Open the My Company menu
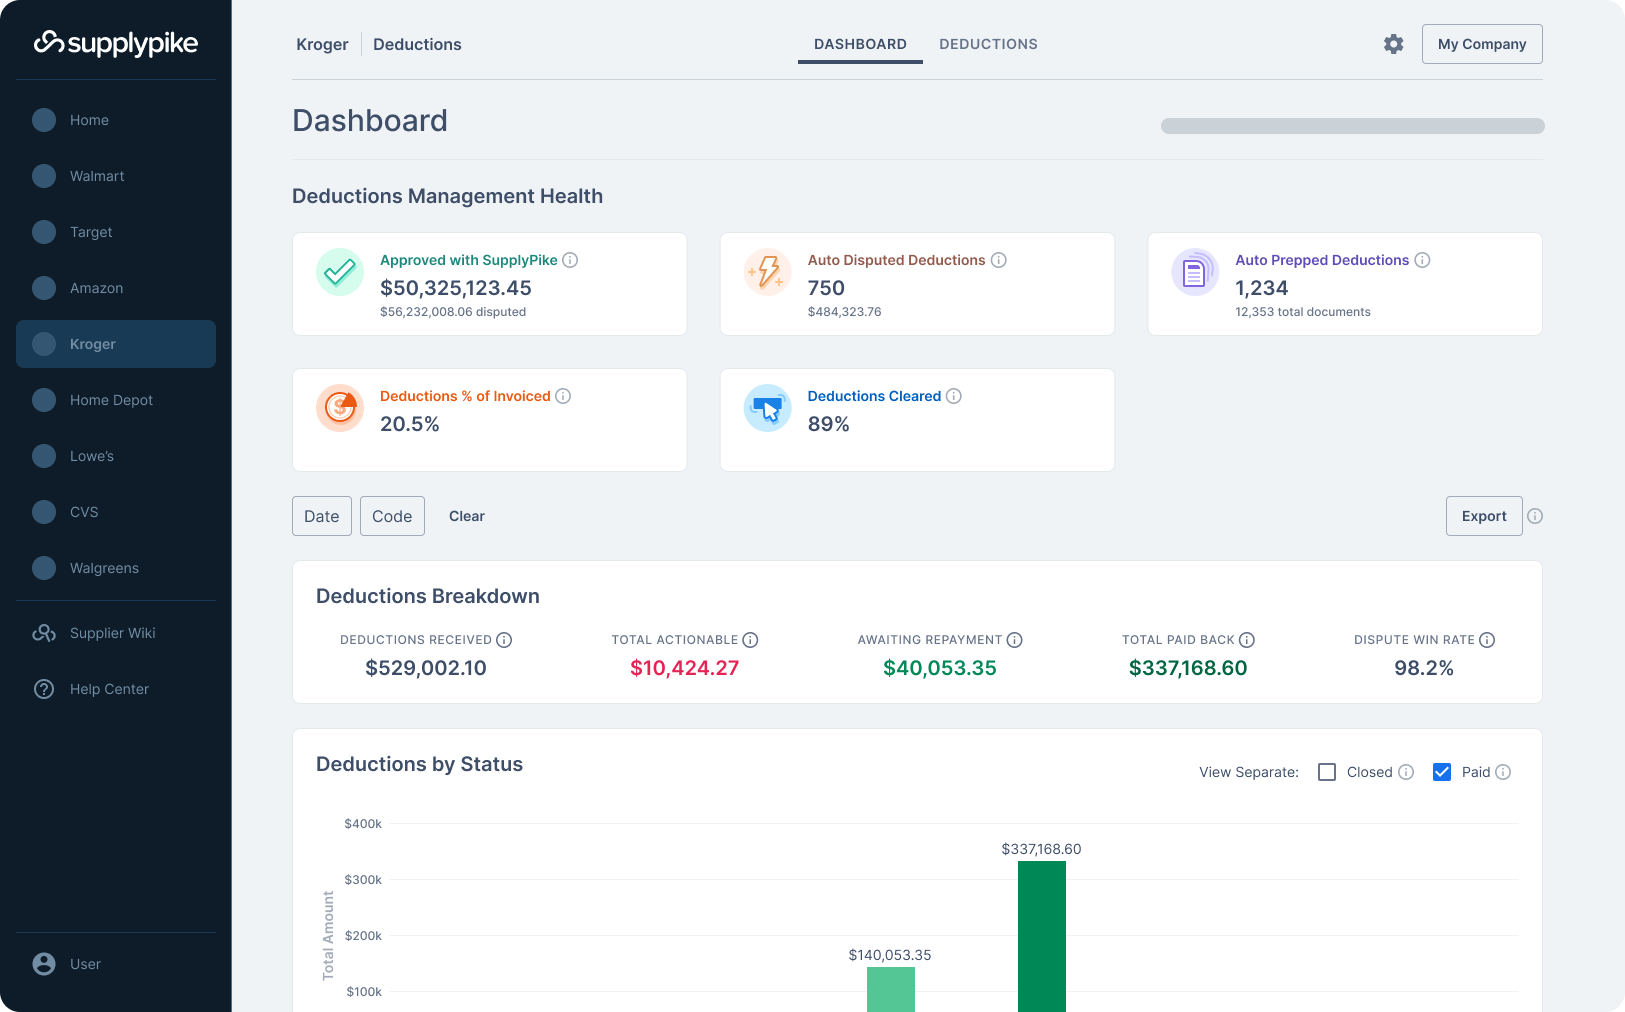This screenshot has width=1625, height=1012. [1482, 44]
